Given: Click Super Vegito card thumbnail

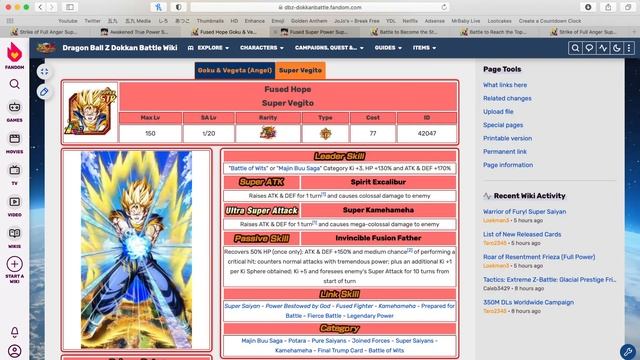Looking at the screenshot, I should [x=90, y=112].
